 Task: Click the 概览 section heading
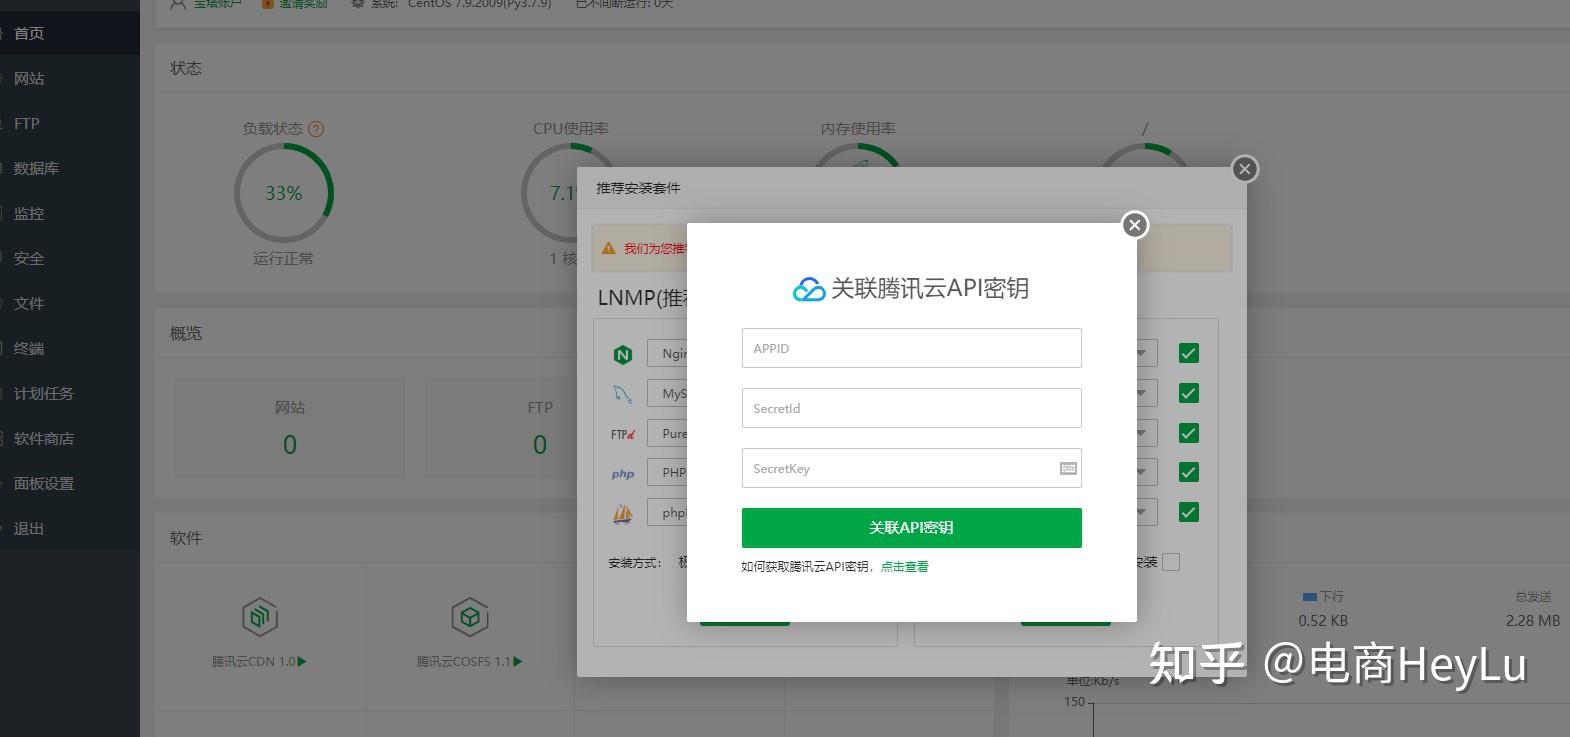186,333
